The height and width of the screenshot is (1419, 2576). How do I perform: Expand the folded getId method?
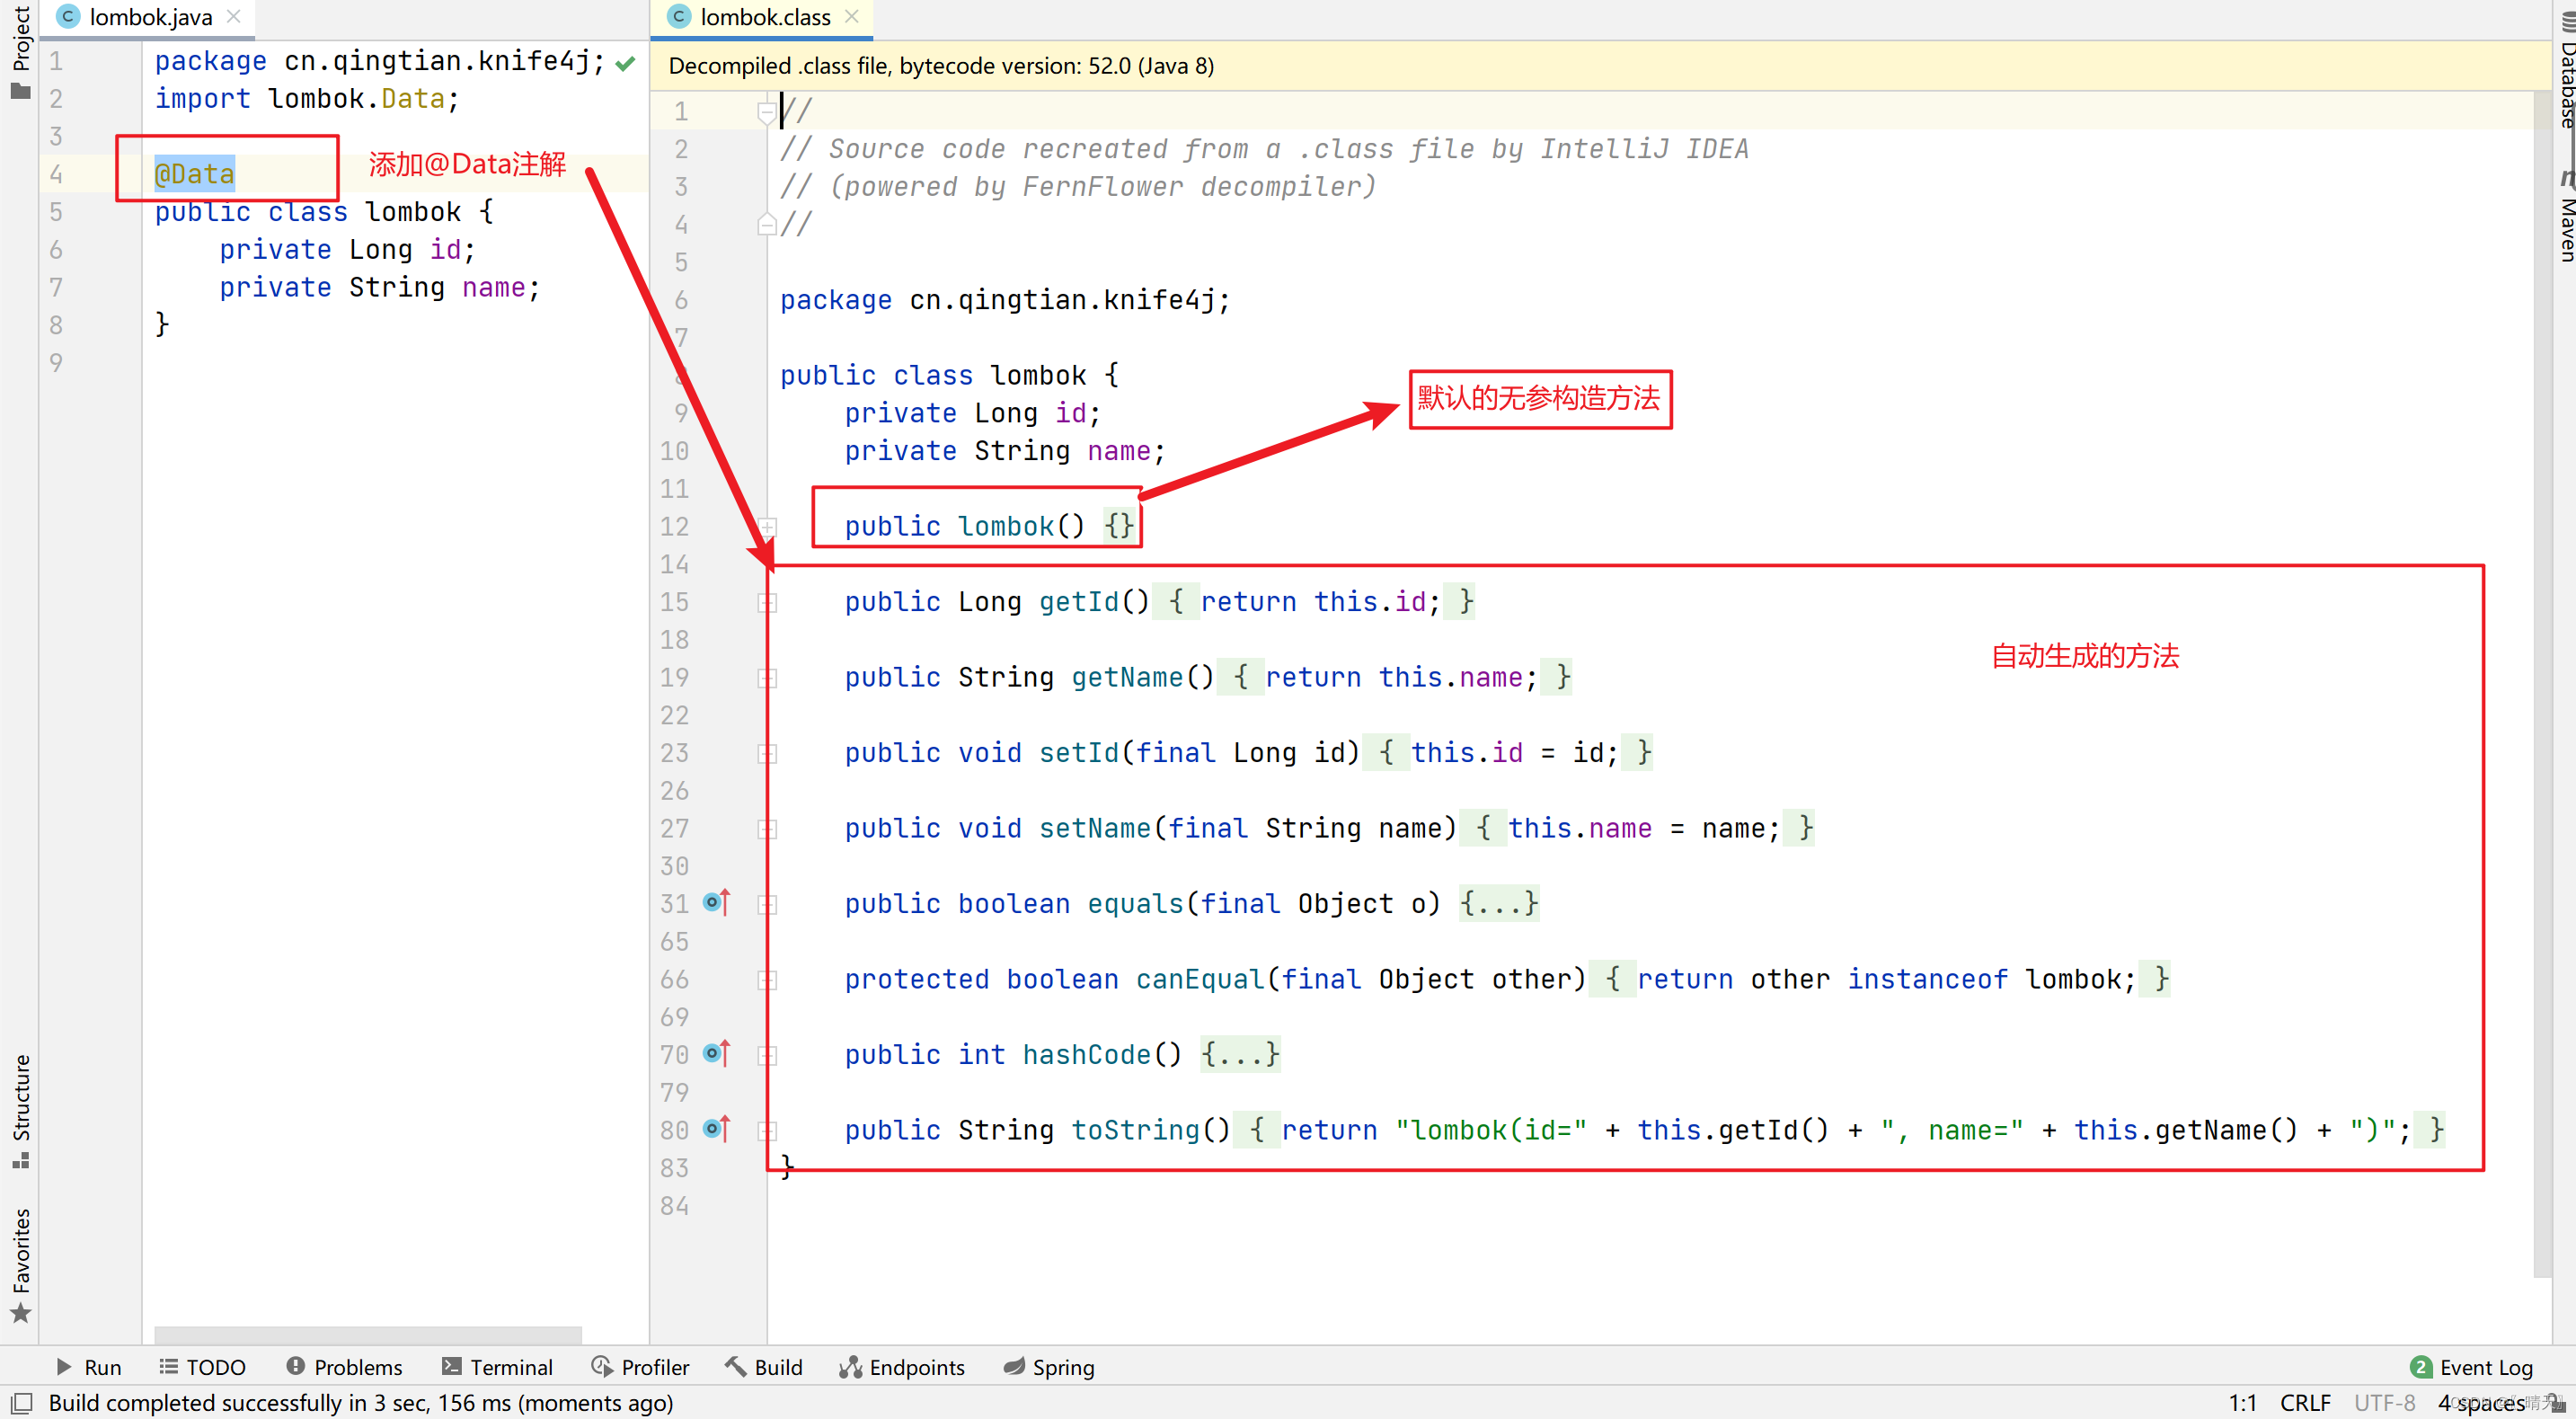point(767,602)
